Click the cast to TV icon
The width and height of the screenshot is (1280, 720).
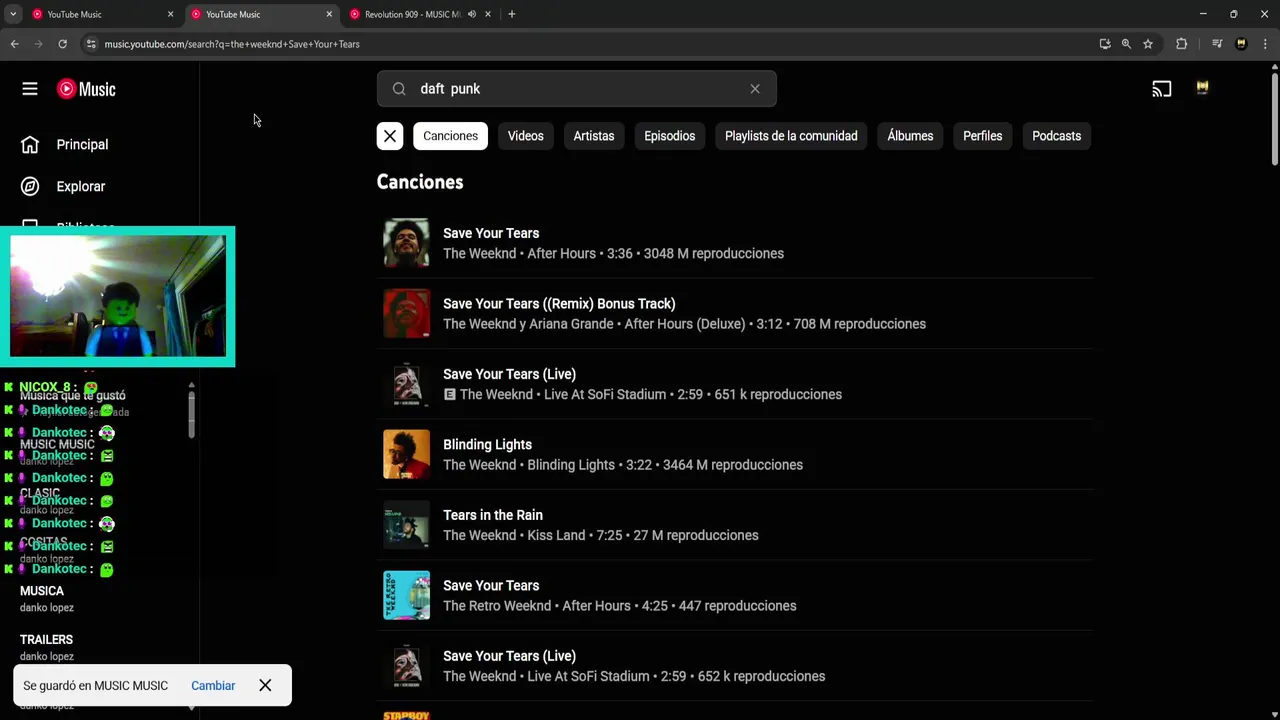[1161, 89]
